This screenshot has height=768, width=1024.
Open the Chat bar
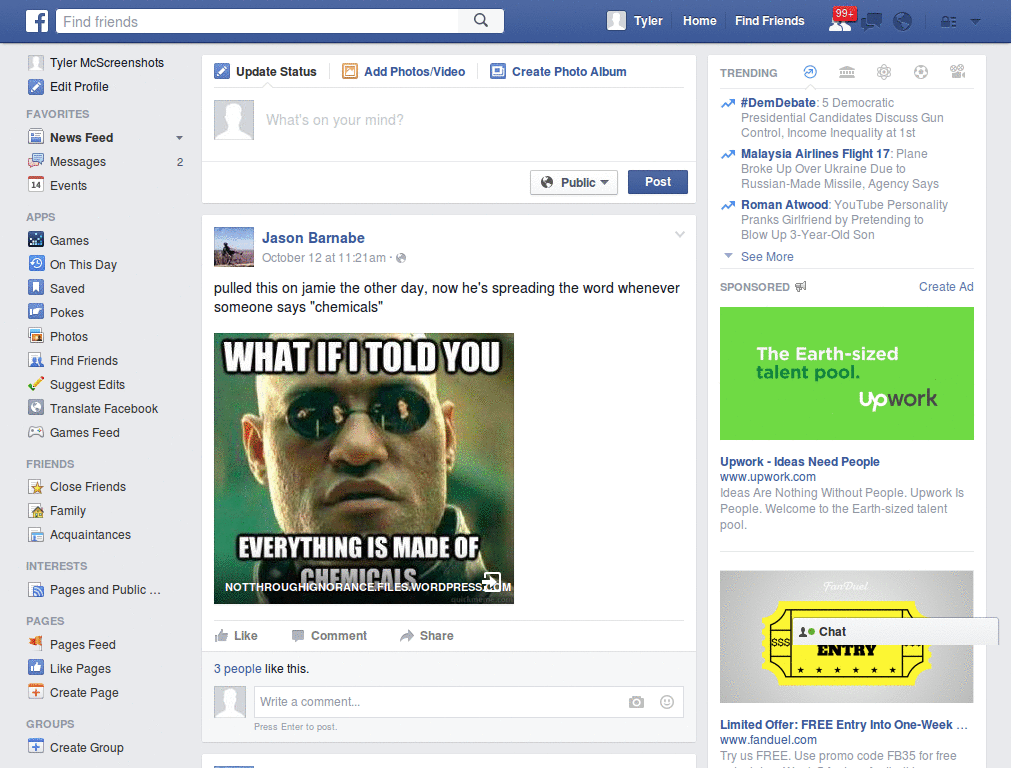tap(895, 632)
